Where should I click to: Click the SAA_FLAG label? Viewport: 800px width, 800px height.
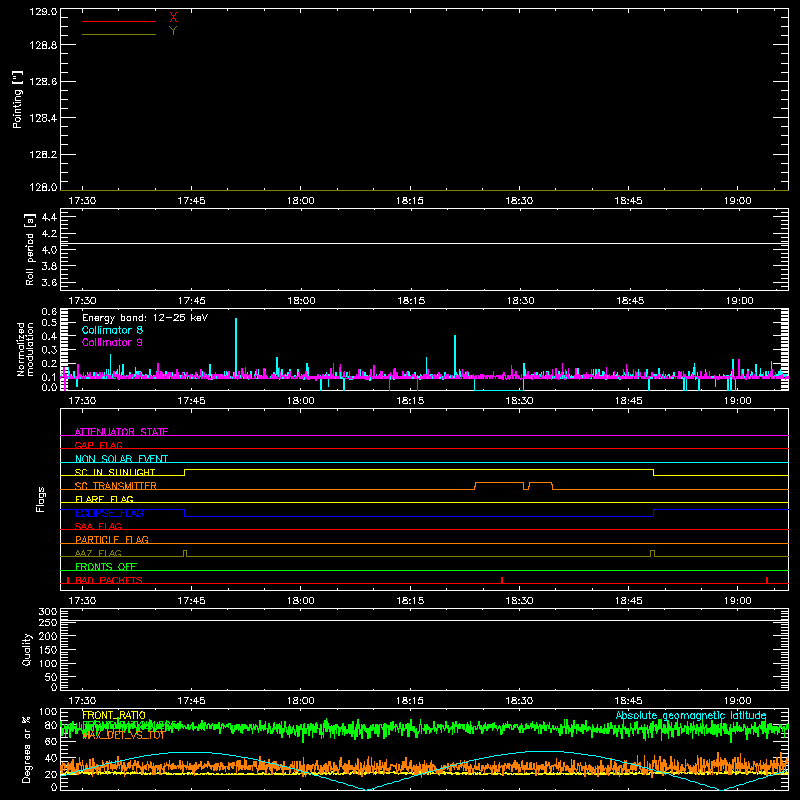point(98,526)
